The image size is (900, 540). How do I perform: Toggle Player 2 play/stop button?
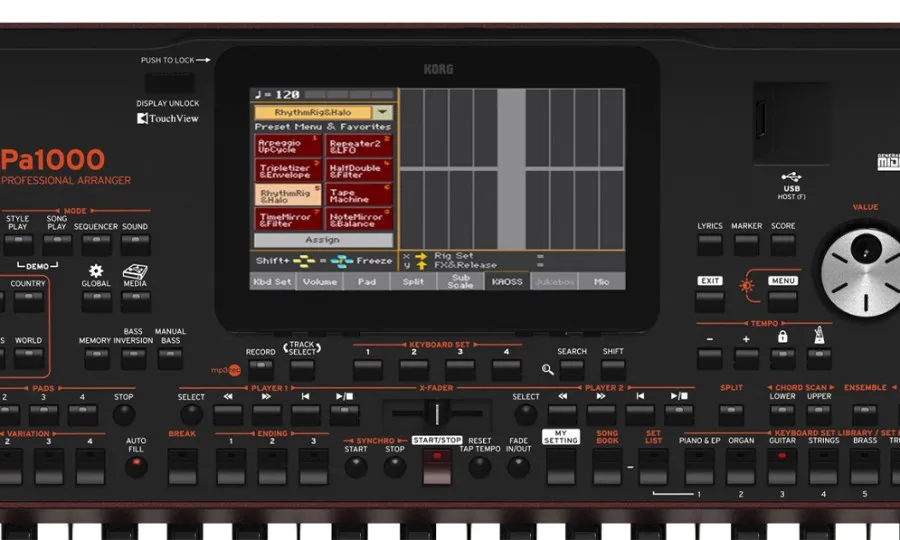click(679, 414)
